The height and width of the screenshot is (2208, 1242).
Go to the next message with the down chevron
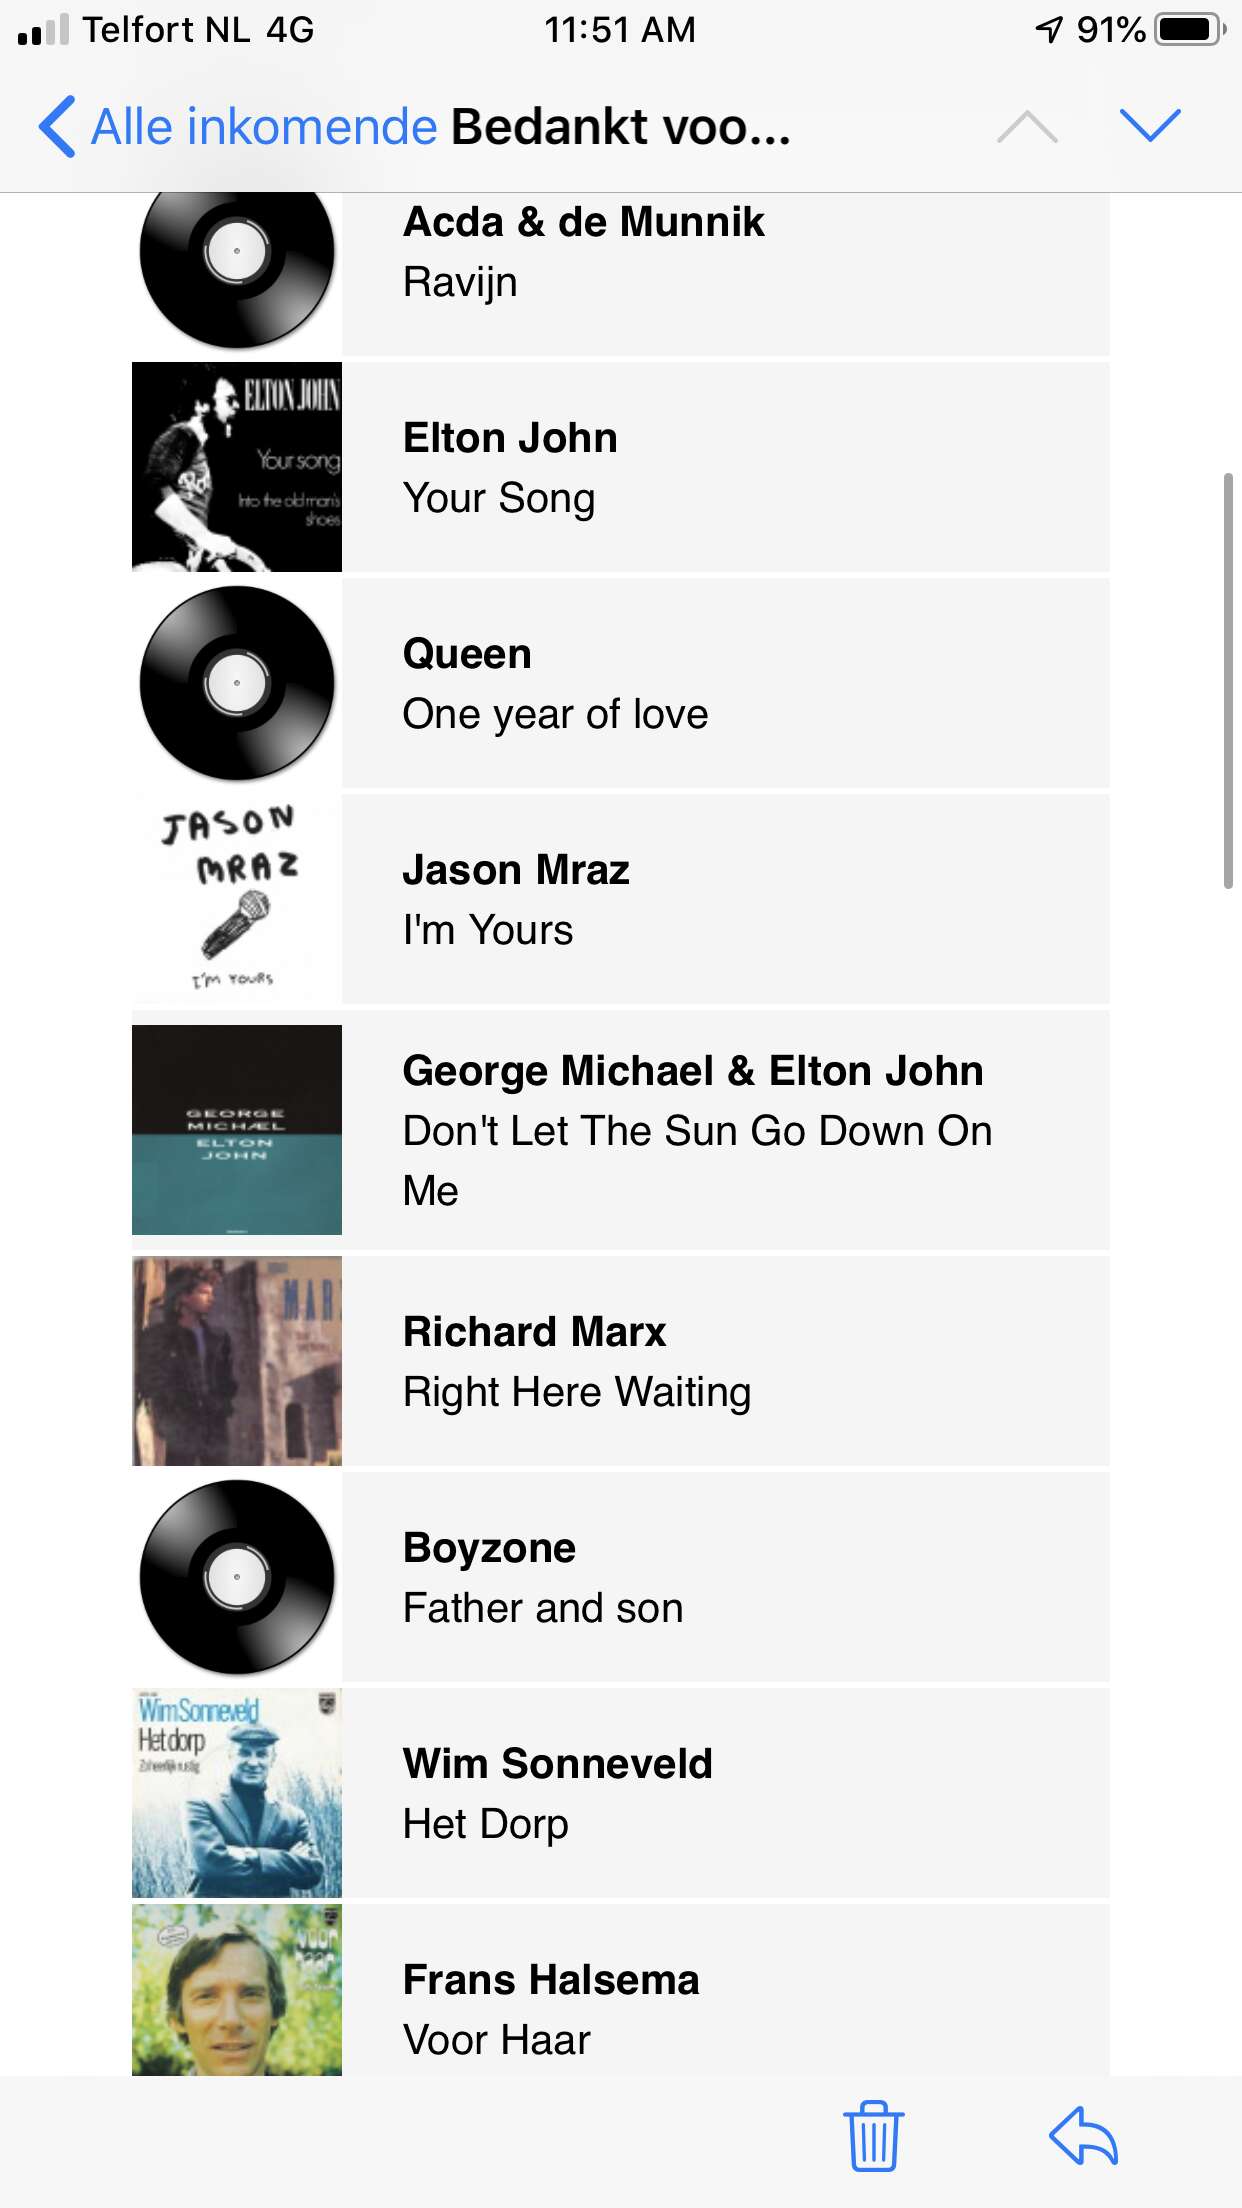pyautogui.click(x=1150, y=126)
